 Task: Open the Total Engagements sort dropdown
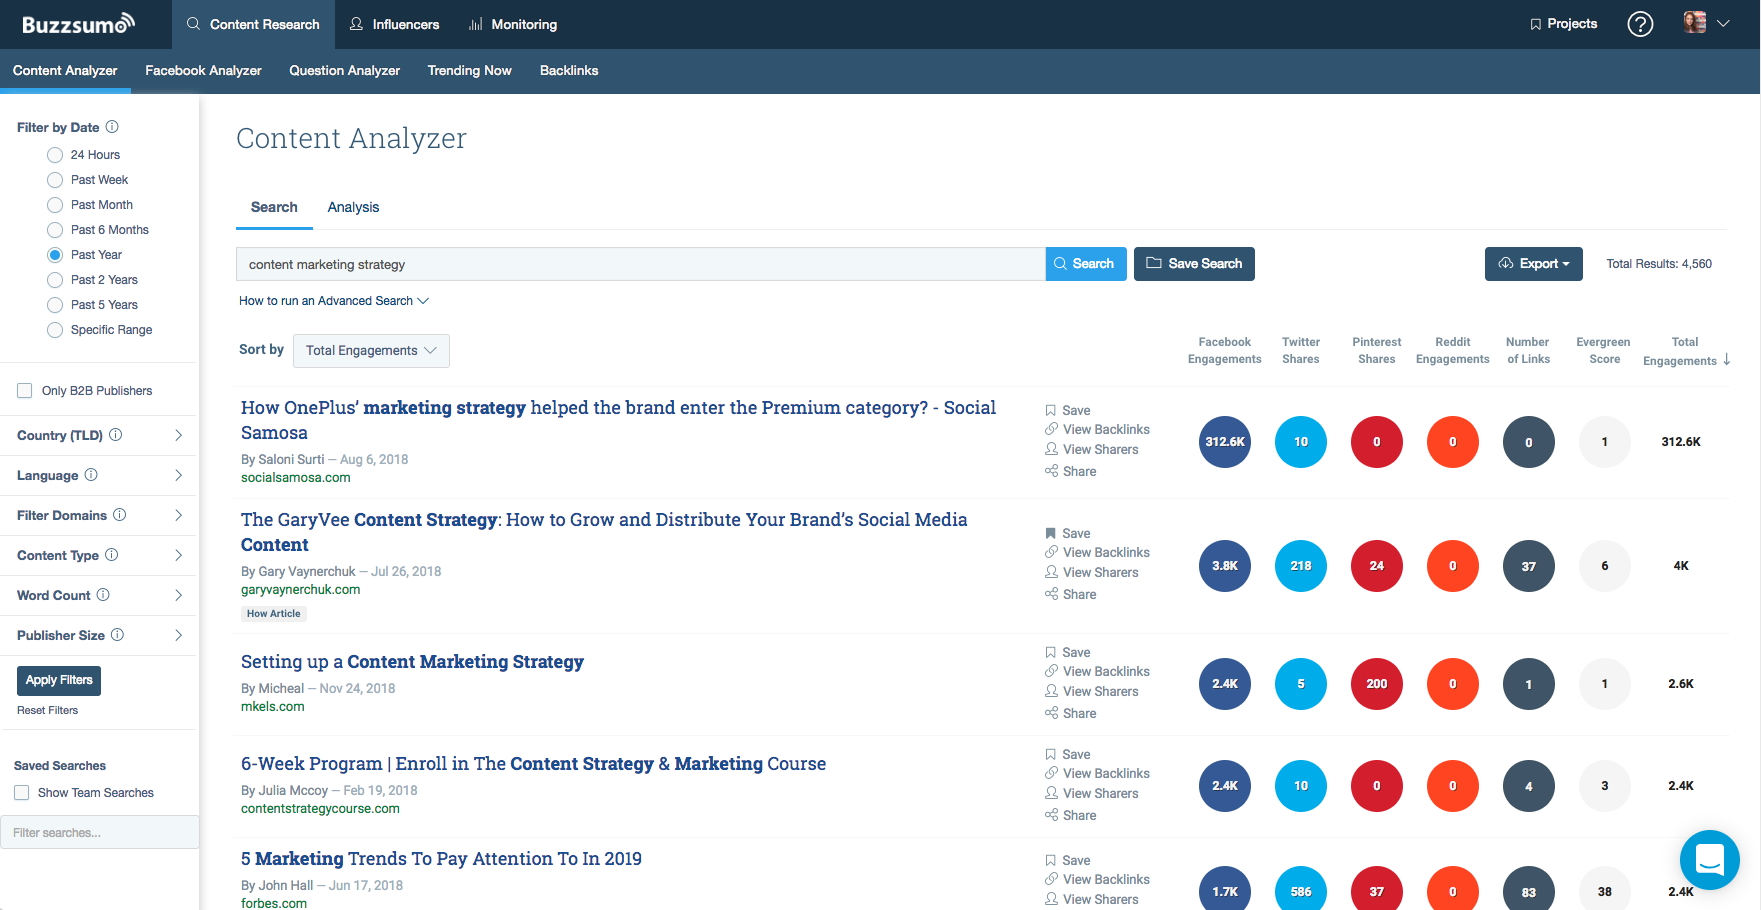coord(371,351)
